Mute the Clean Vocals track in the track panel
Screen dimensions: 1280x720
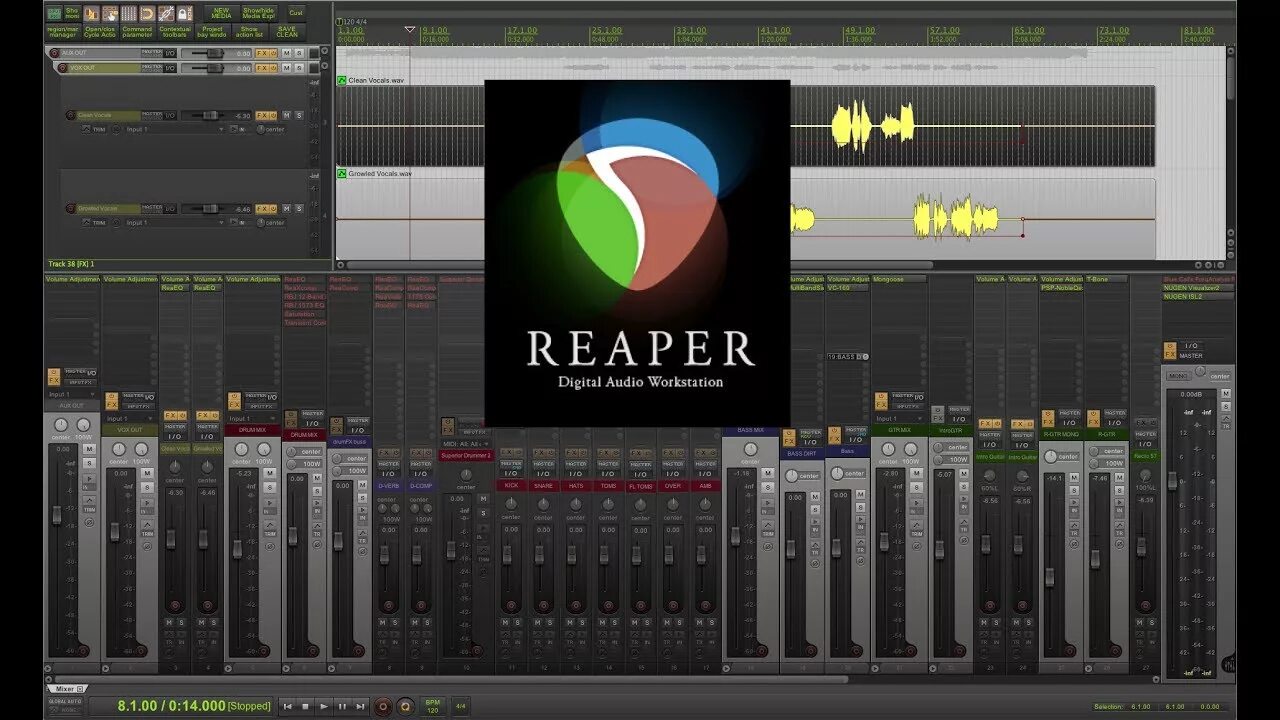coord(286,115)
